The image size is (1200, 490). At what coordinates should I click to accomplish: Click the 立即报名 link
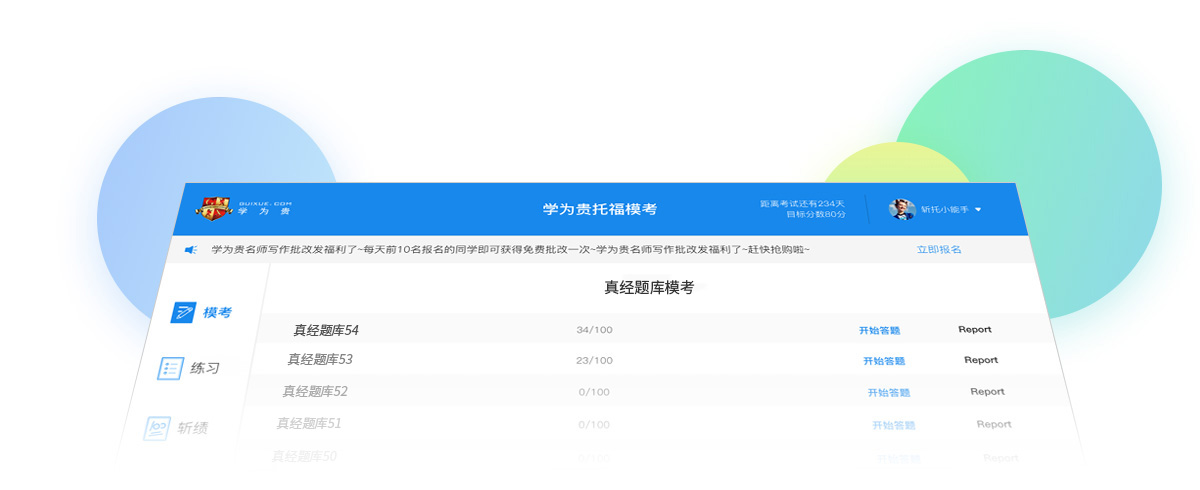pos(939,249)
